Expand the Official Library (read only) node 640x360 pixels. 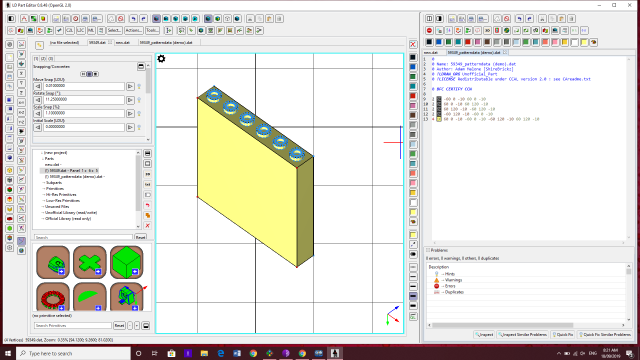43,219
